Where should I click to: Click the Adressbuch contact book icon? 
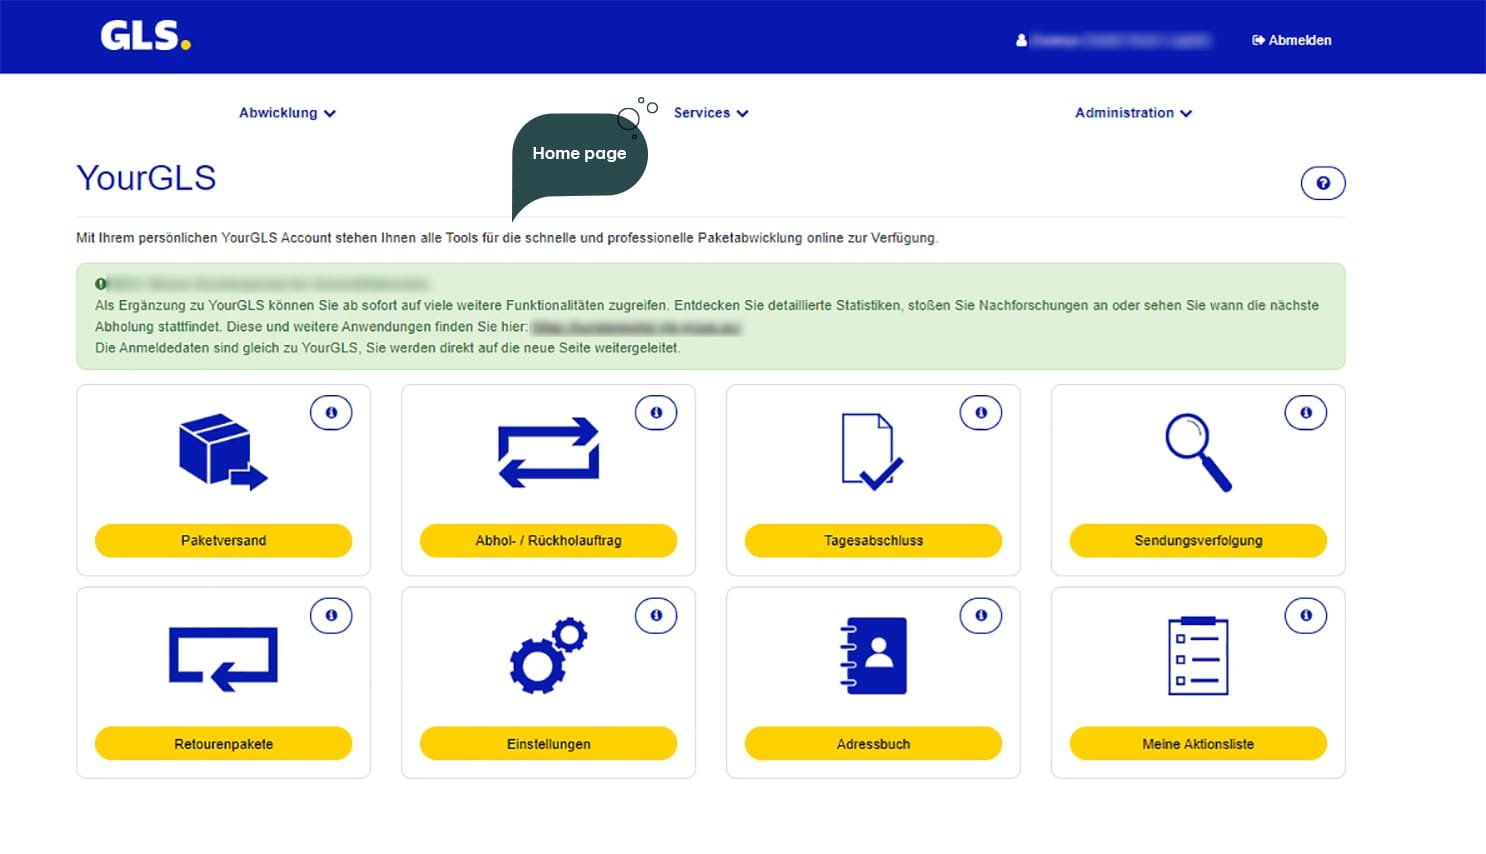873,656
